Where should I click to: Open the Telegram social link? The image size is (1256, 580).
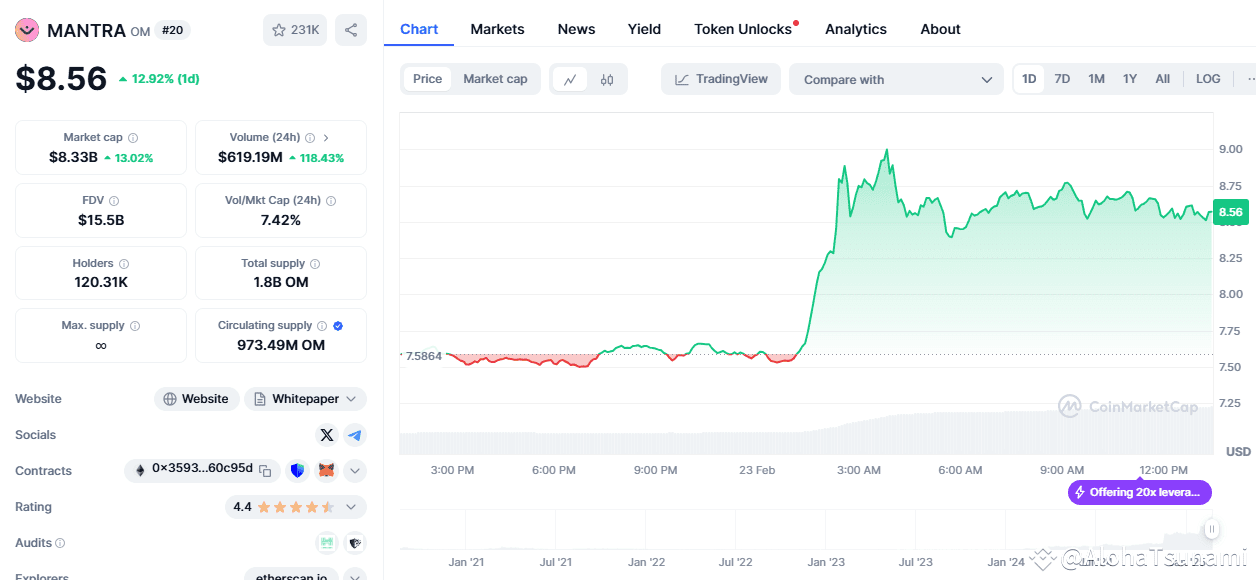352,434
